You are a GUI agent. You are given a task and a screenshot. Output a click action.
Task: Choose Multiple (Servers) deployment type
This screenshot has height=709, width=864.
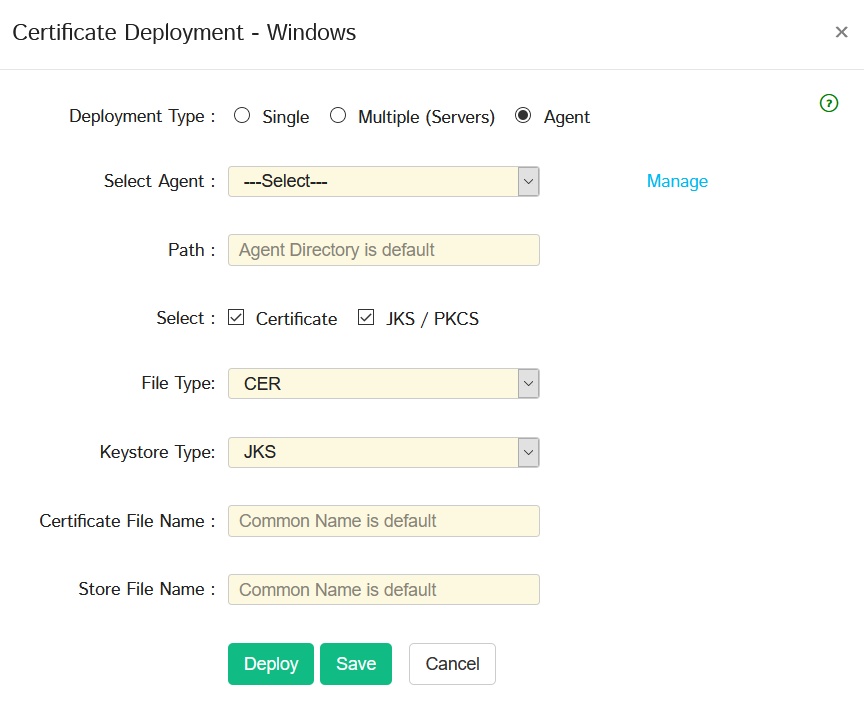(x=338, y=116)
